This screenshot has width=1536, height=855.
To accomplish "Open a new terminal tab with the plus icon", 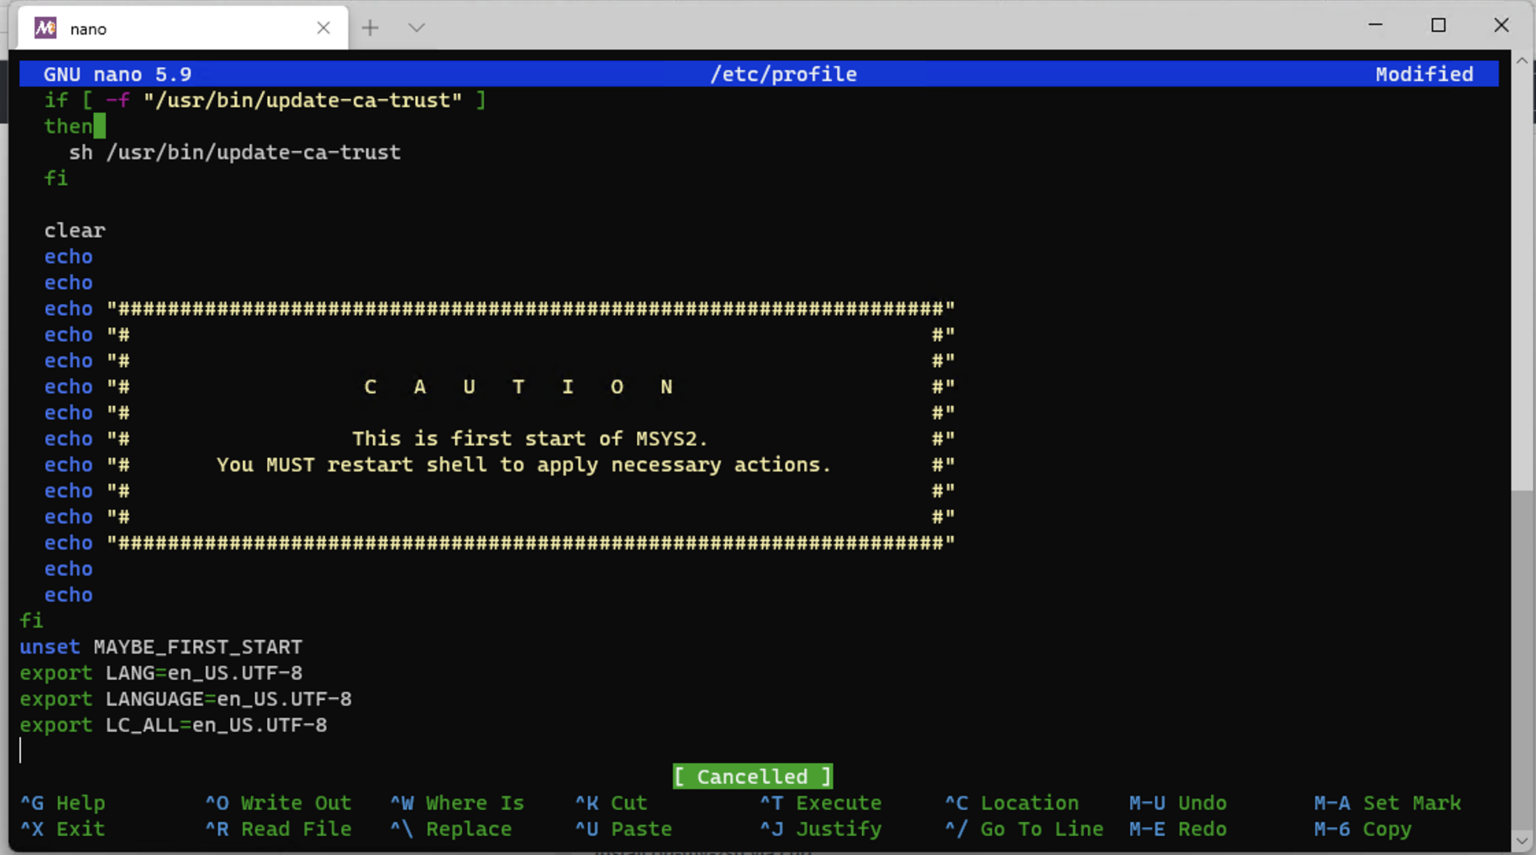I will (370, 28).
